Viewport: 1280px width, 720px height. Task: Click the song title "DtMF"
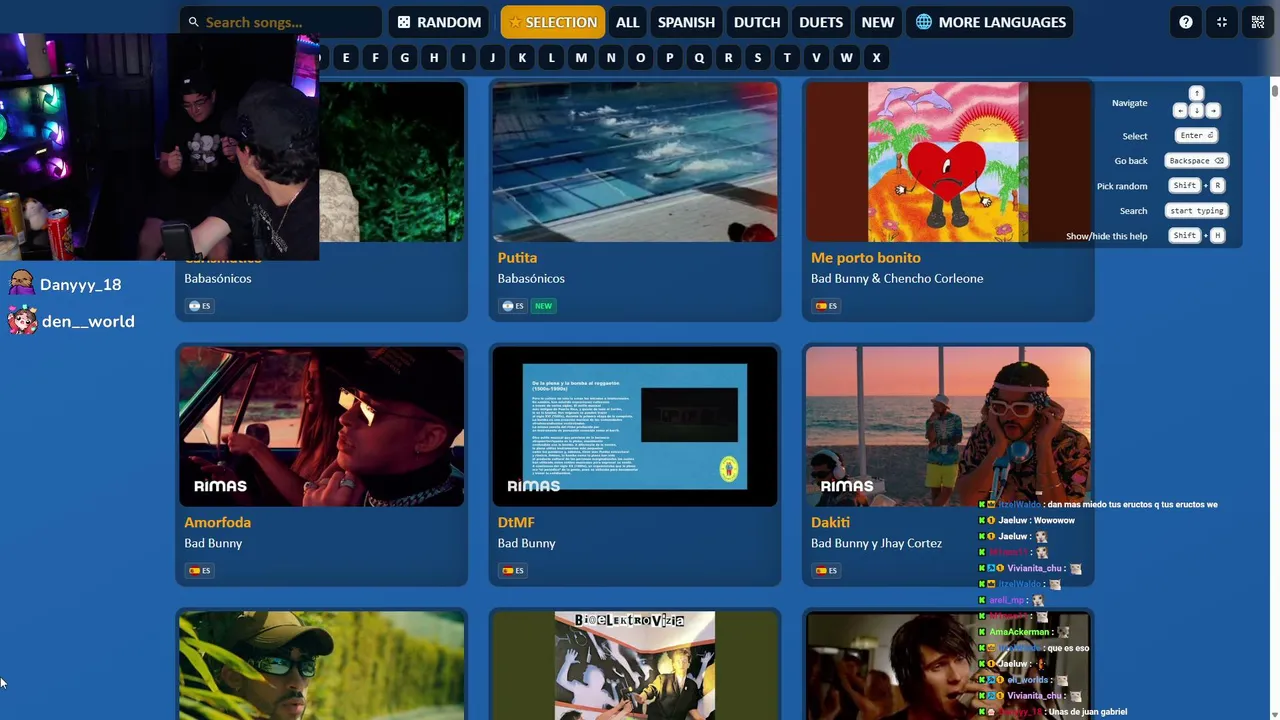[516, 523]
